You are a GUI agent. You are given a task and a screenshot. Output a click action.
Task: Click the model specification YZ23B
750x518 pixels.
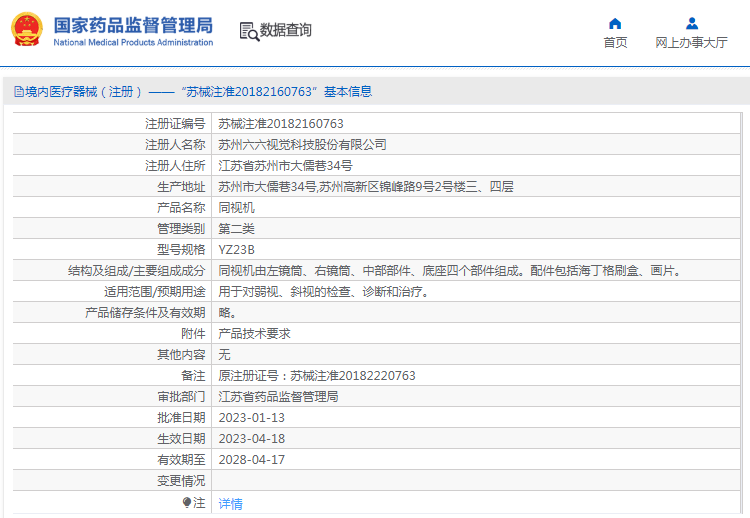tap(236, 250)
